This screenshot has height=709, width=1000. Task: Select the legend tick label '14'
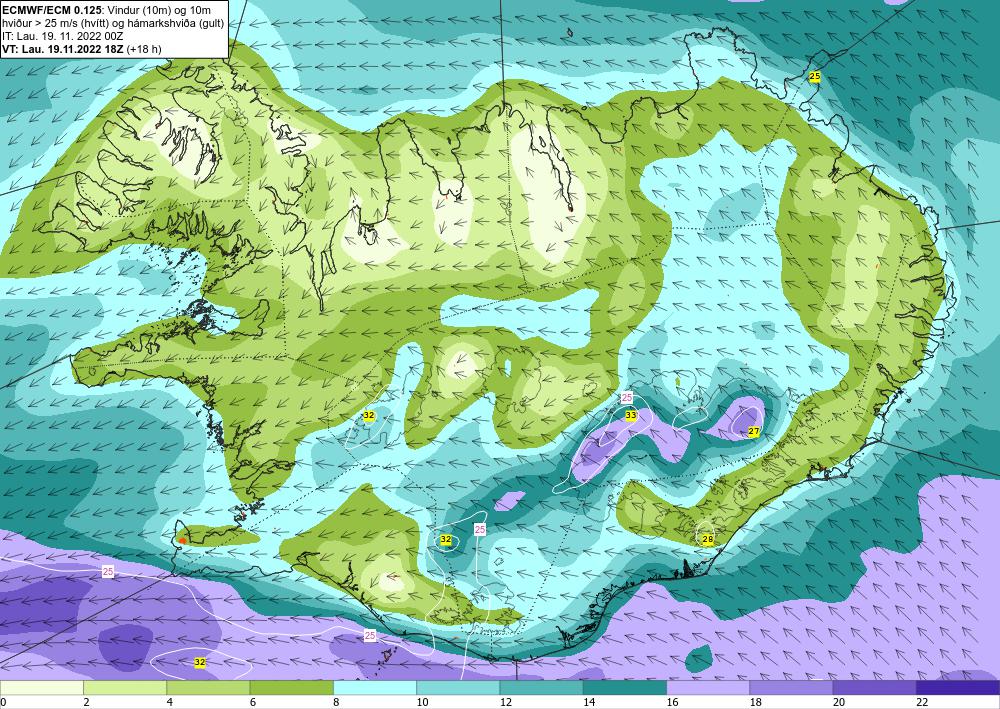(589, 702)
